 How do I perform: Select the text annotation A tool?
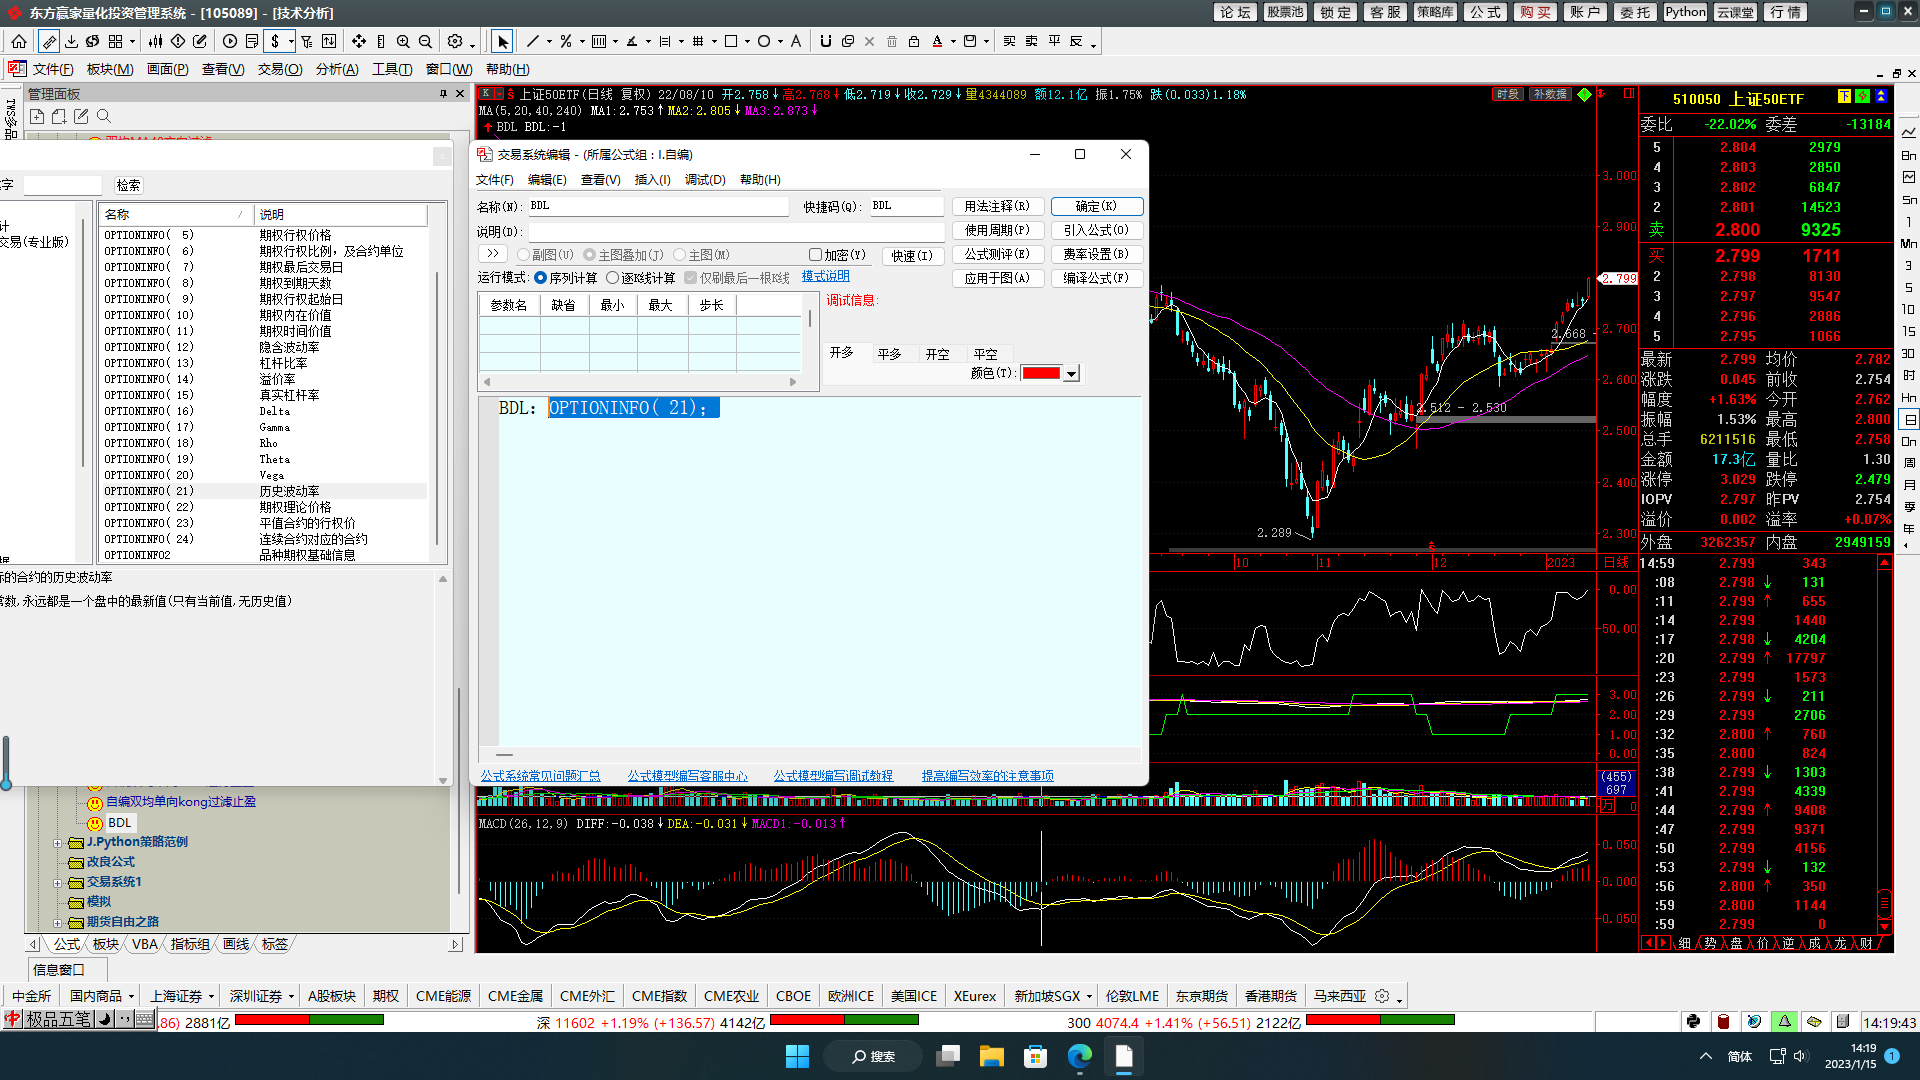[x=796, y=41]
